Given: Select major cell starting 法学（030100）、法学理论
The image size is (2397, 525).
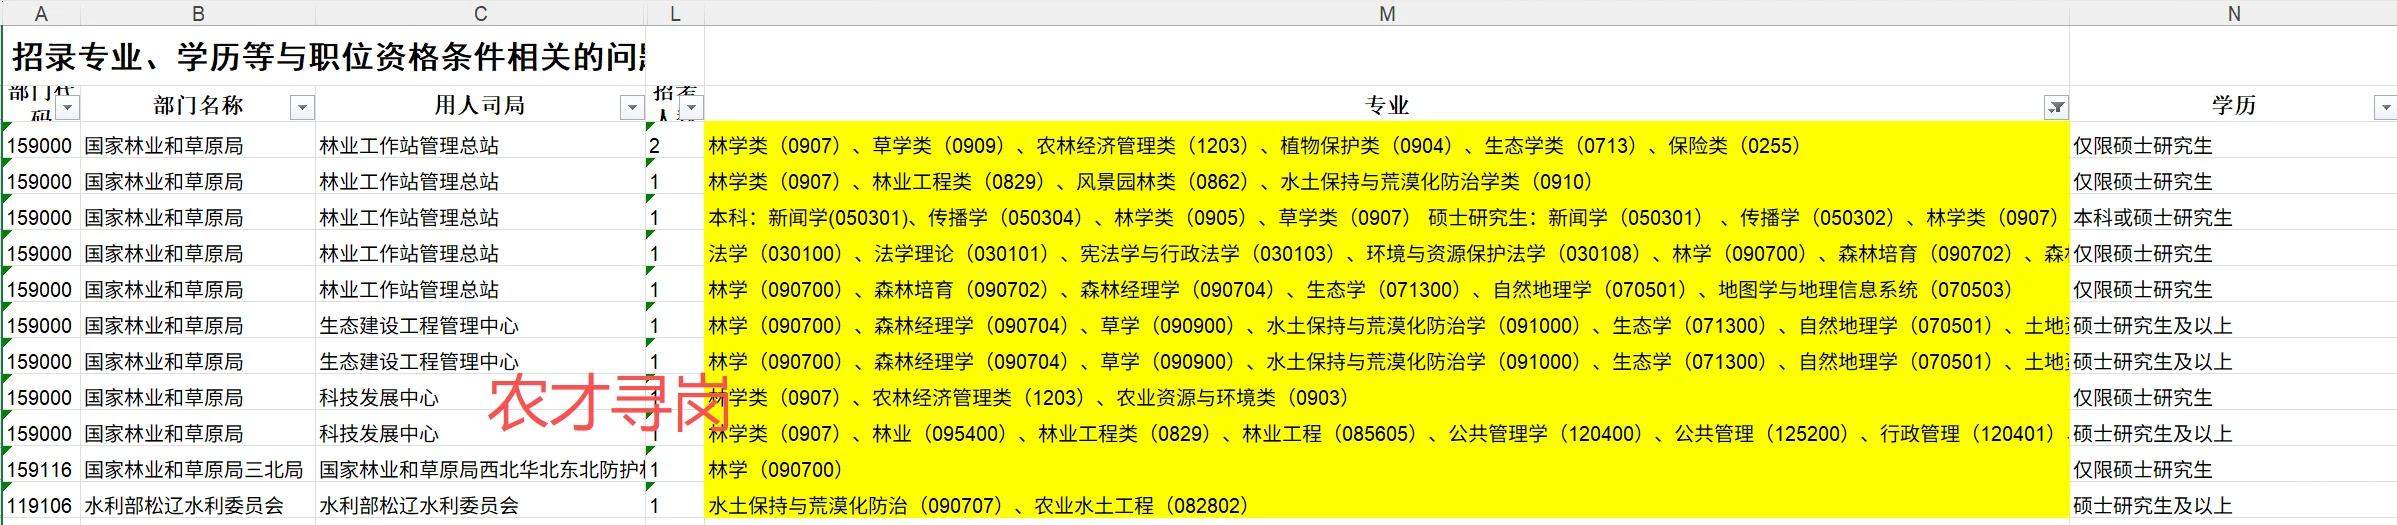Looking at the screenshot, I should click(1387, 253).
